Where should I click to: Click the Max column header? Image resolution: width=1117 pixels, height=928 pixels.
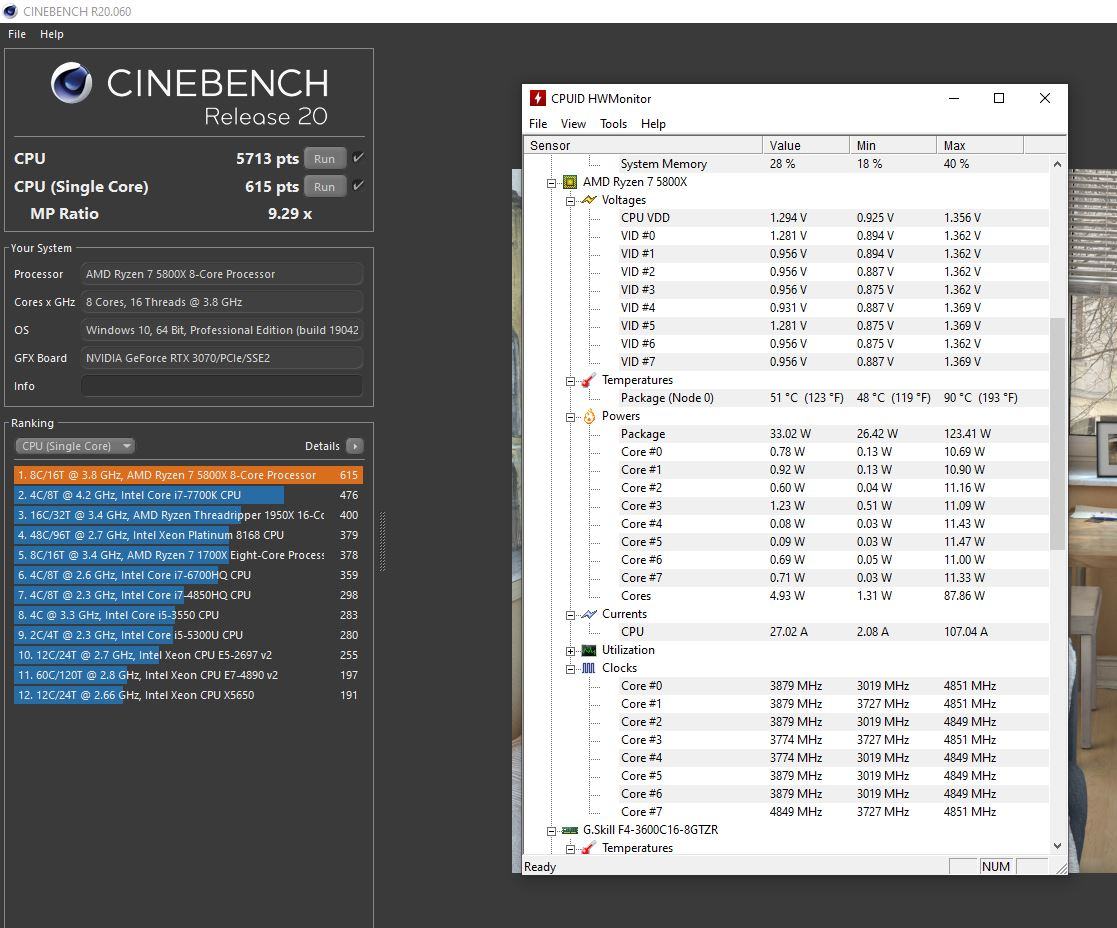(980, 145)
